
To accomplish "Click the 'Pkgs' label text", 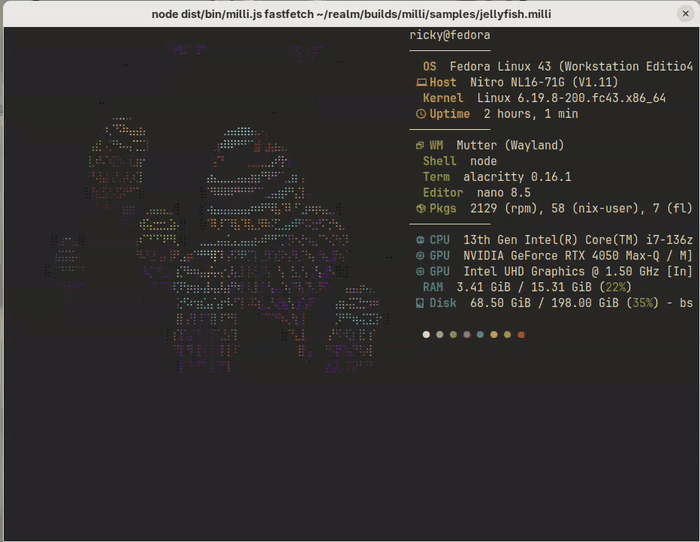I will tap(443, 208).
